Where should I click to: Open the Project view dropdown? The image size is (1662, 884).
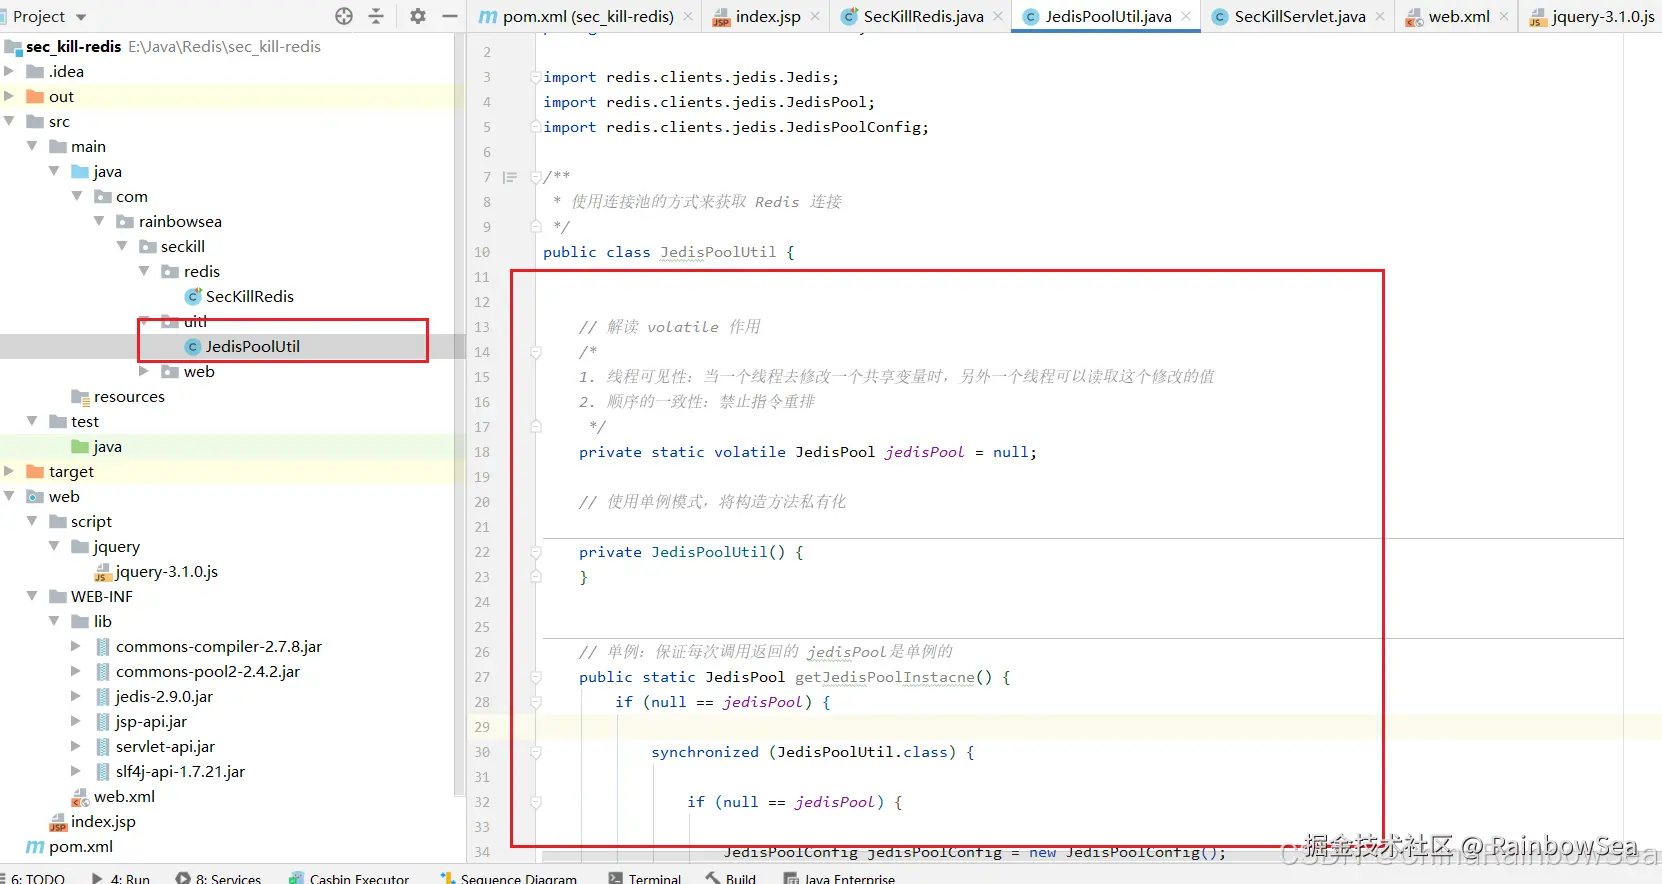pyautogui.click(x=81, y=17)
